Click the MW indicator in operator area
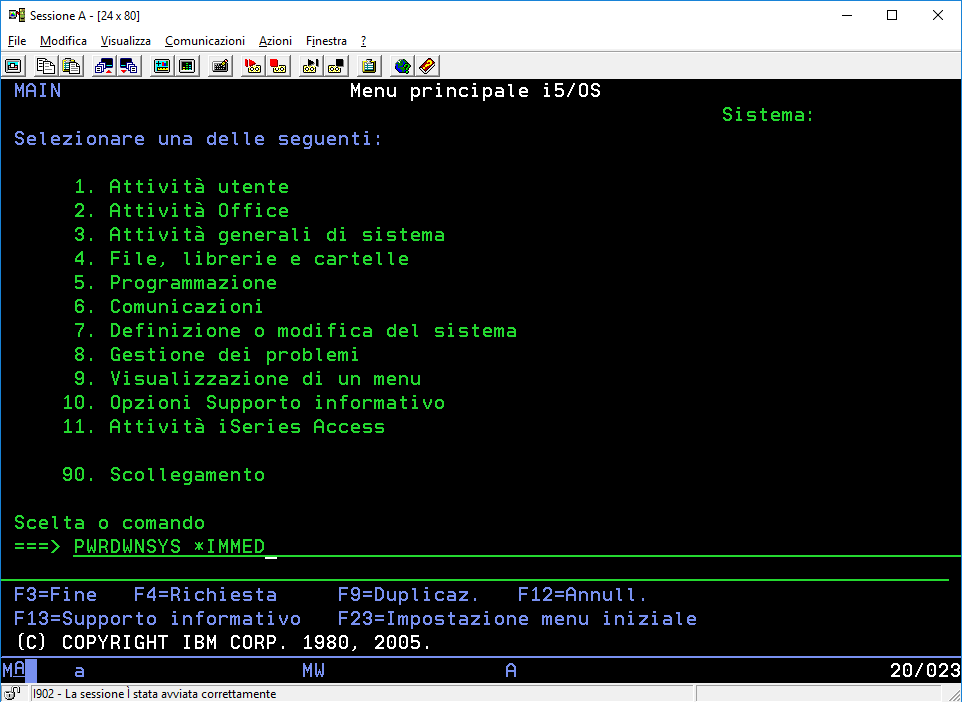Viewport: 963px width, 702px height. [x=313, y=670]
